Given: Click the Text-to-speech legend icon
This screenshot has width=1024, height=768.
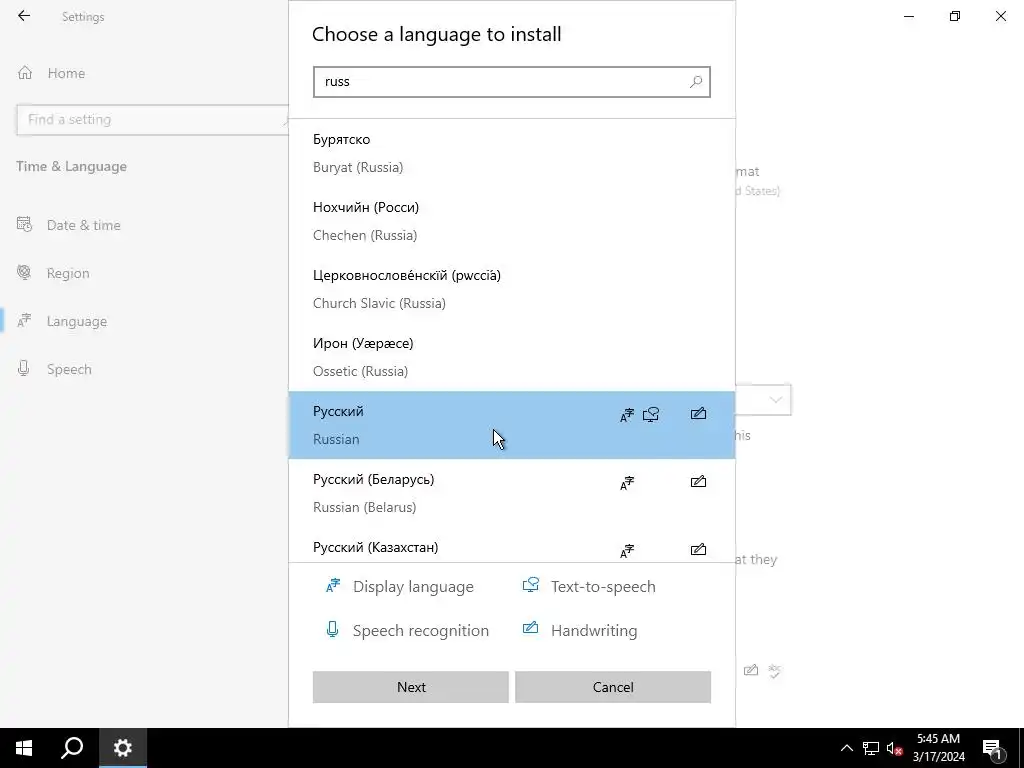Looking at the screenshot, I should click(531, 584).
